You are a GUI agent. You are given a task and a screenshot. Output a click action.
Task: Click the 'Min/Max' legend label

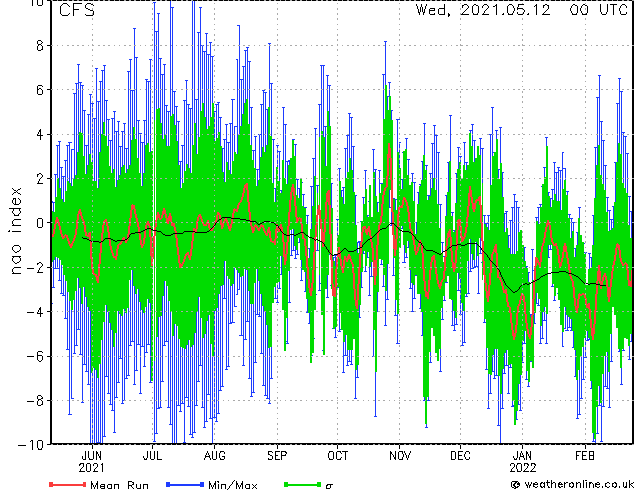click(x=232, y=485)
